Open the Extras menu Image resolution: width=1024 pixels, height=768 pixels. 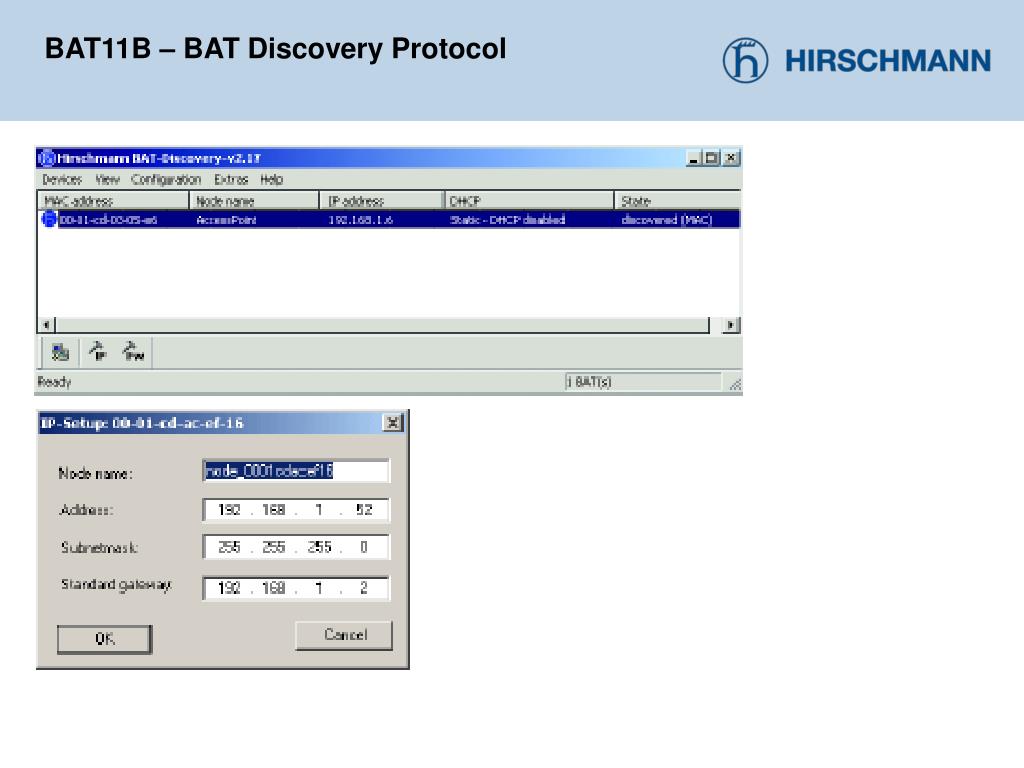[x=231, y=180]
